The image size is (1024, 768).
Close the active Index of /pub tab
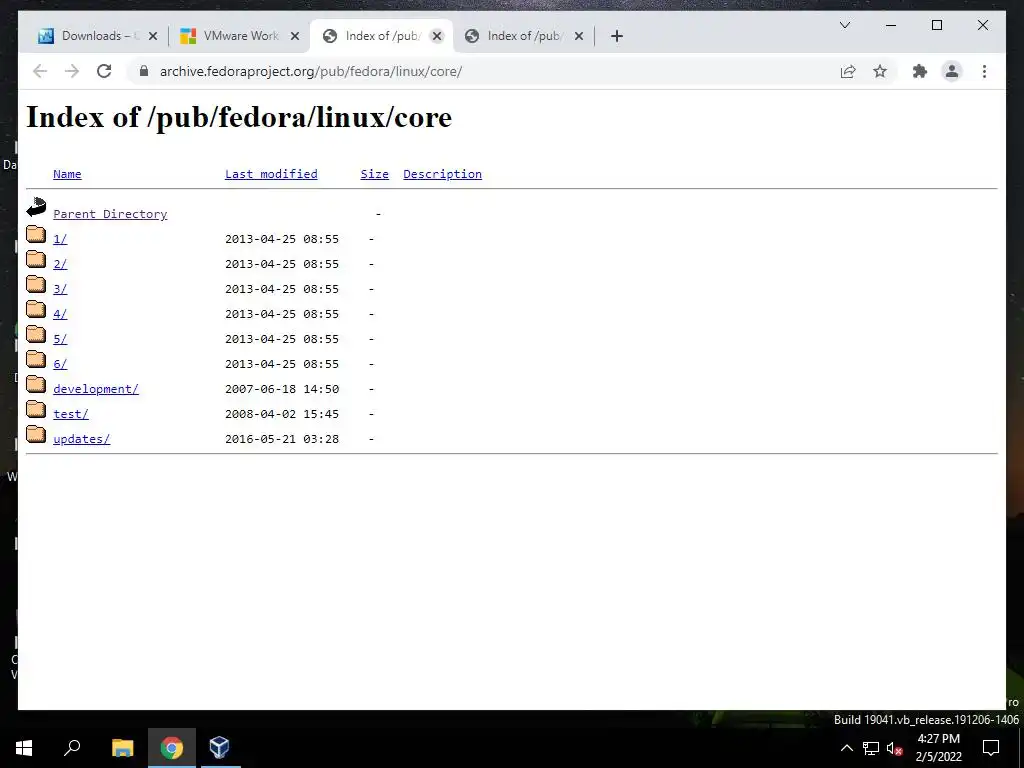point(437,36)
